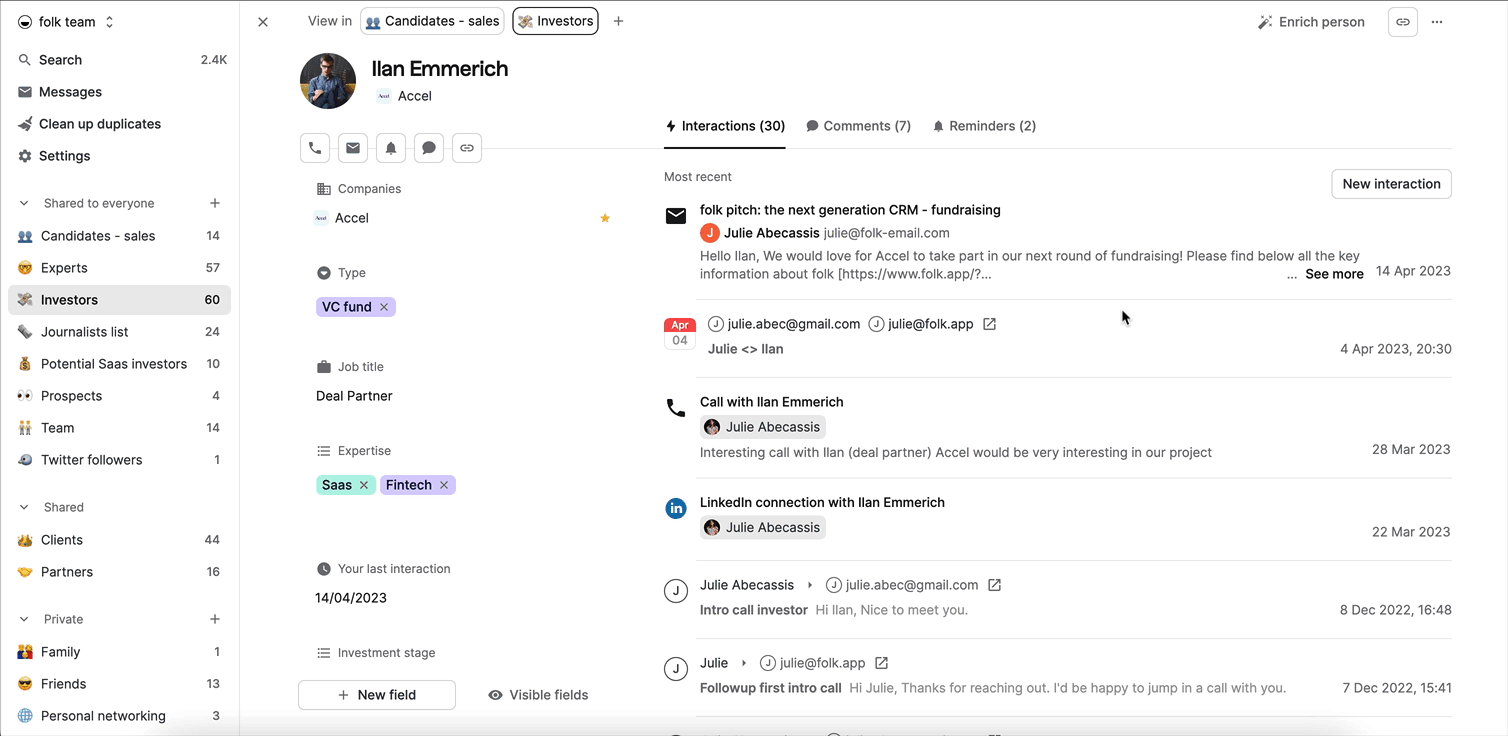Viewport: 1508px width, 736px height.
Task: Open Partners group
Action: tap(120, 572)
